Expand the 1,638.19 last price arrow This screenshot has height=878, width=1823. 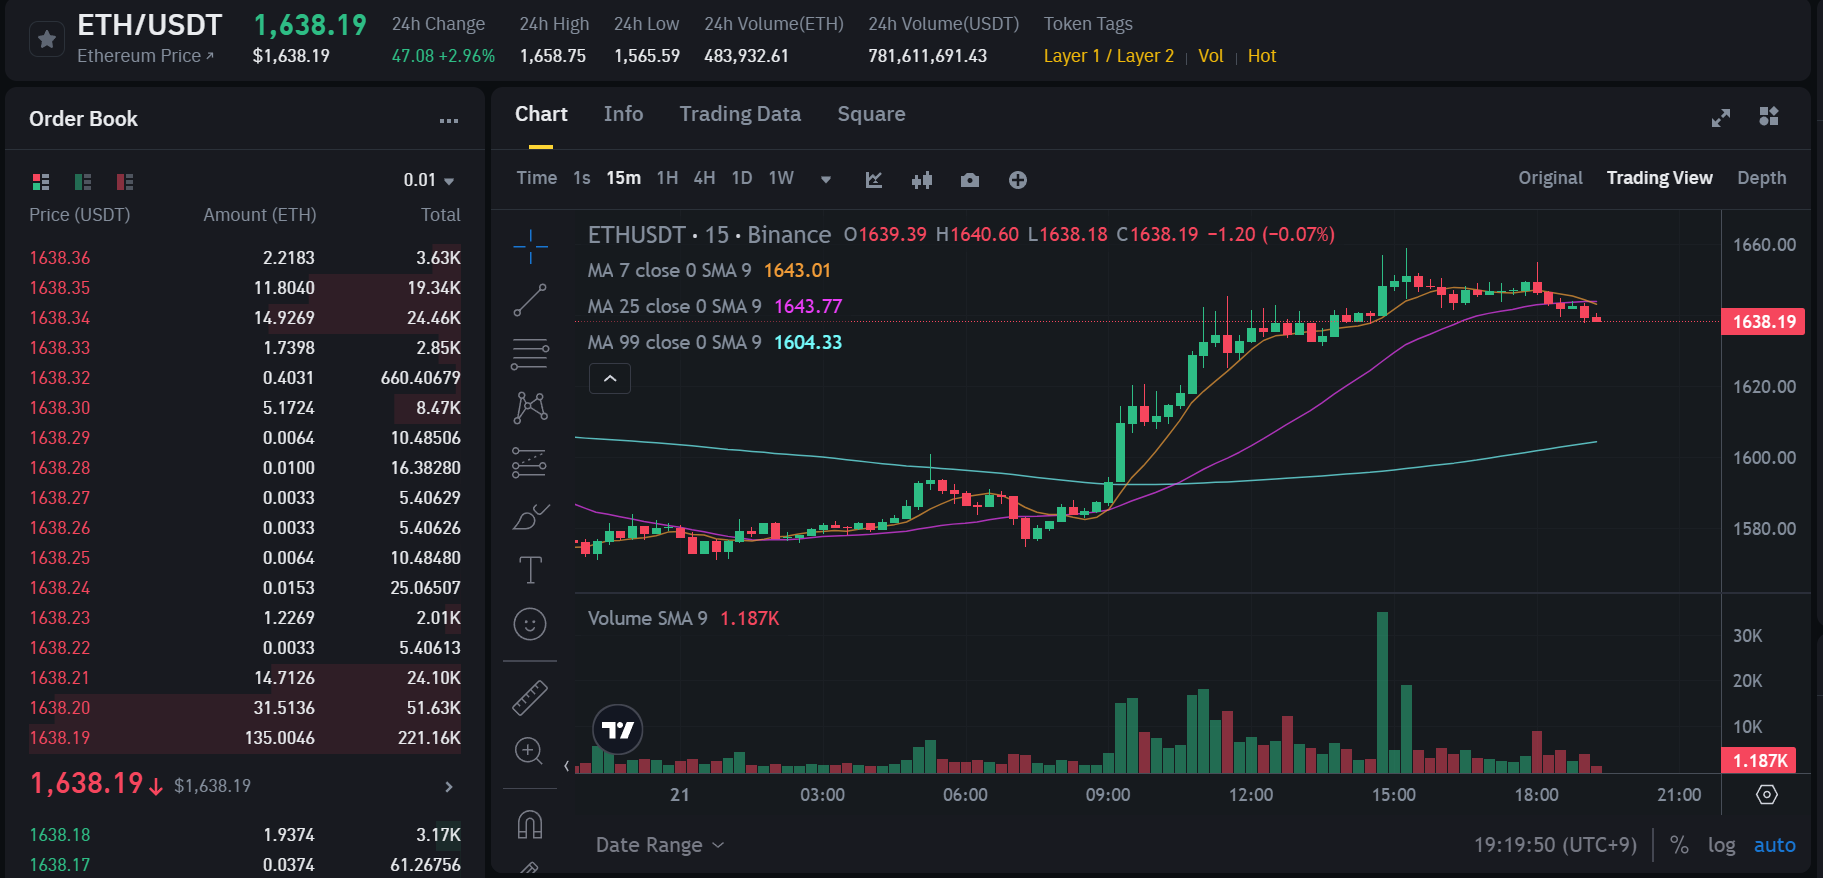click(449, 787)
